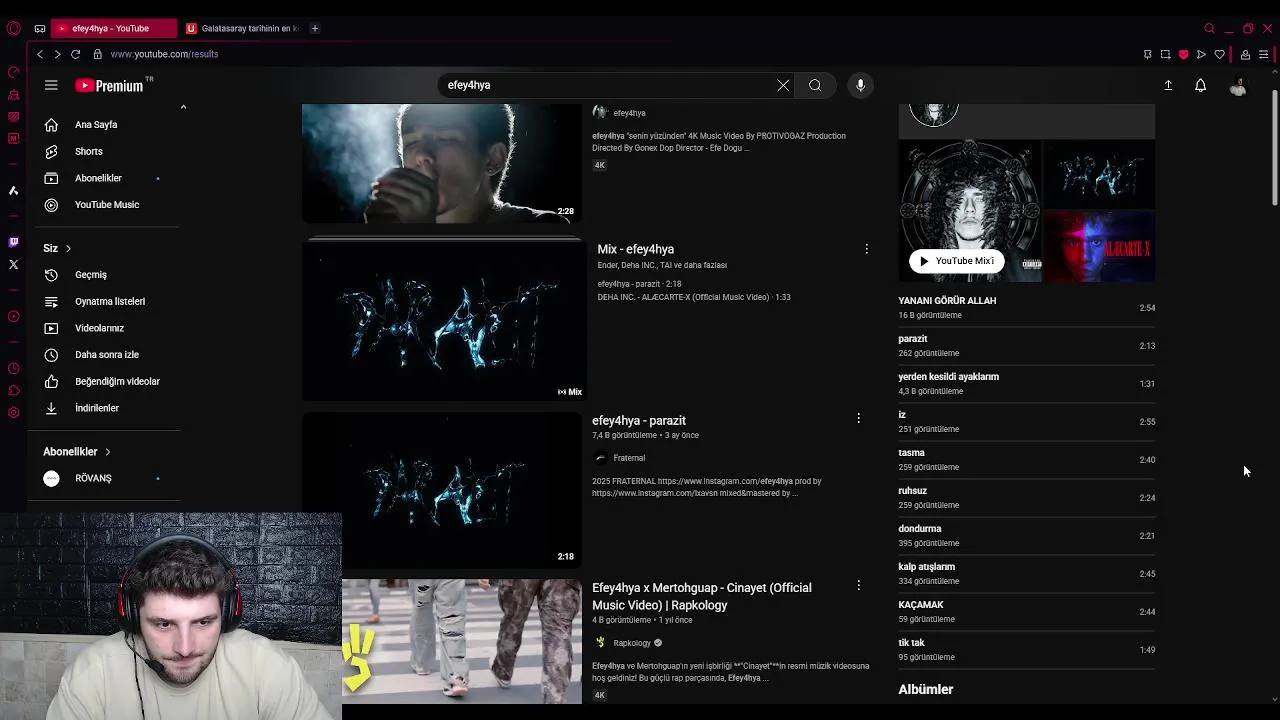1280x720 pixels.
Task: Open Rapkology channel link
Action: [x=632, y=643]
